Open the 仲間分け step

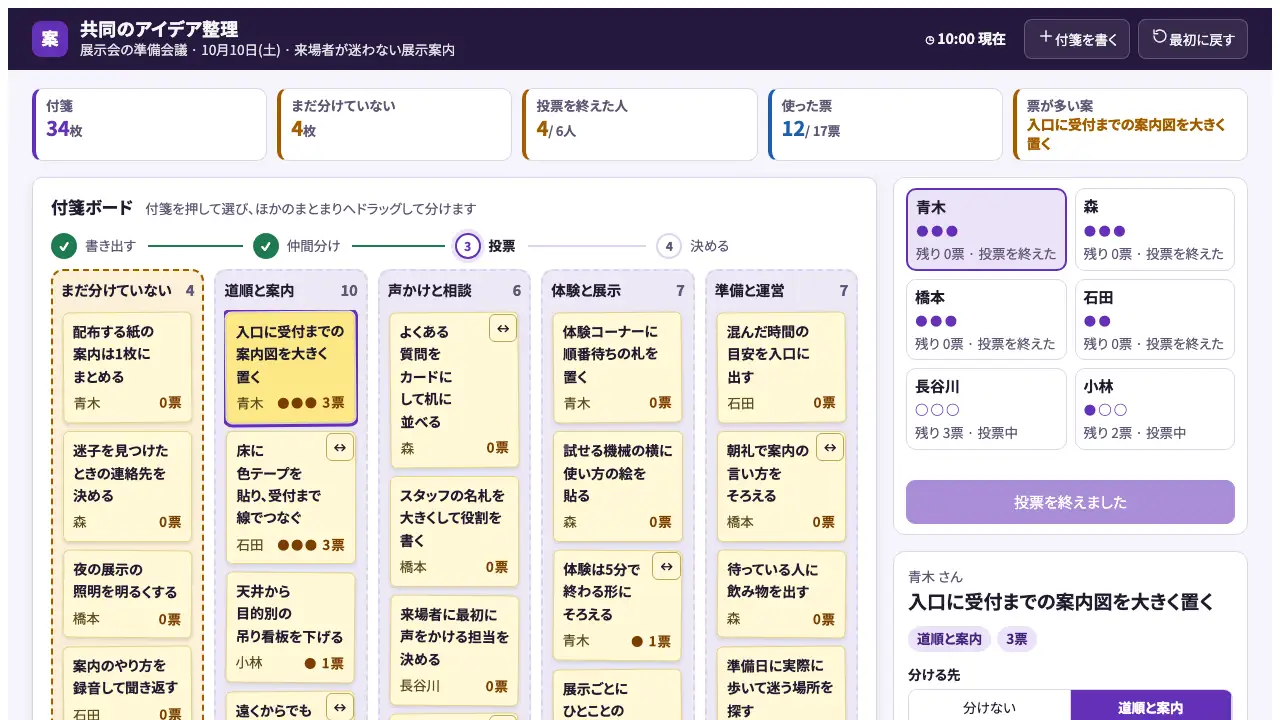[296, 246]
